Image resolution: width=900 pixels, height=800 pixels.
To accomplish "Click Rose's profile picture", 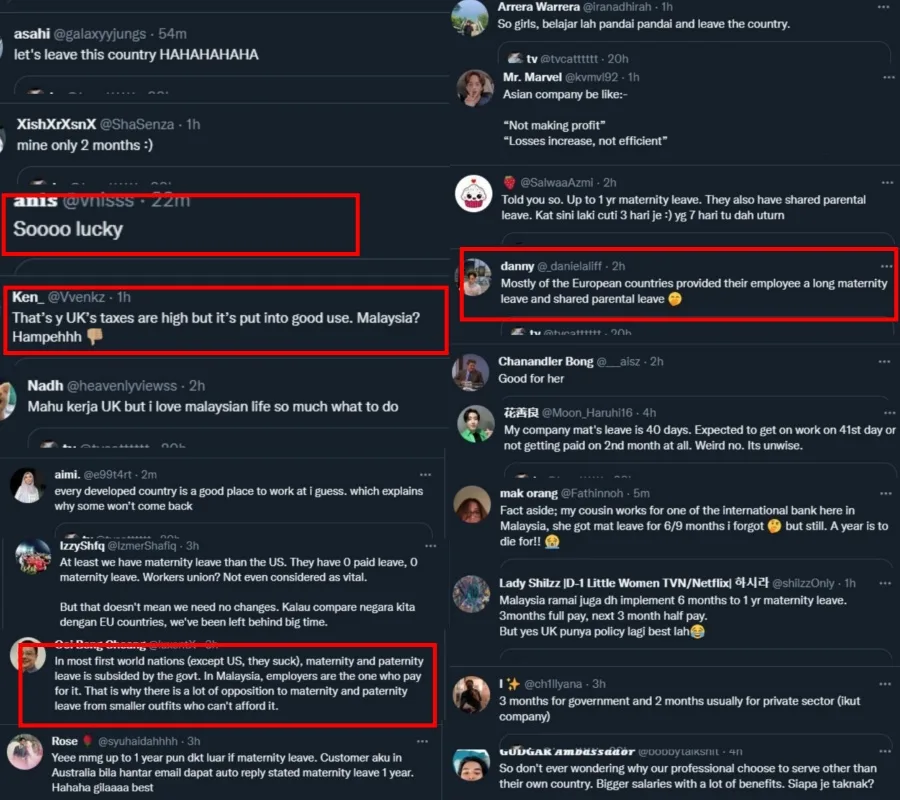I will (25, 752).
